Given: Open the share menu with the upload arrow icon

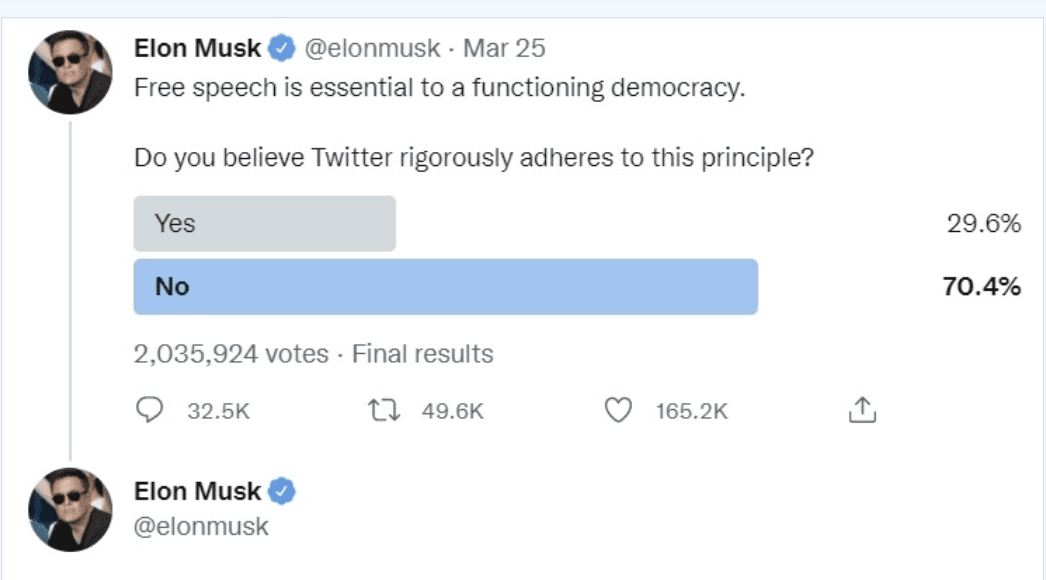Looking at the screenshot, I should (x=861, y=409).
